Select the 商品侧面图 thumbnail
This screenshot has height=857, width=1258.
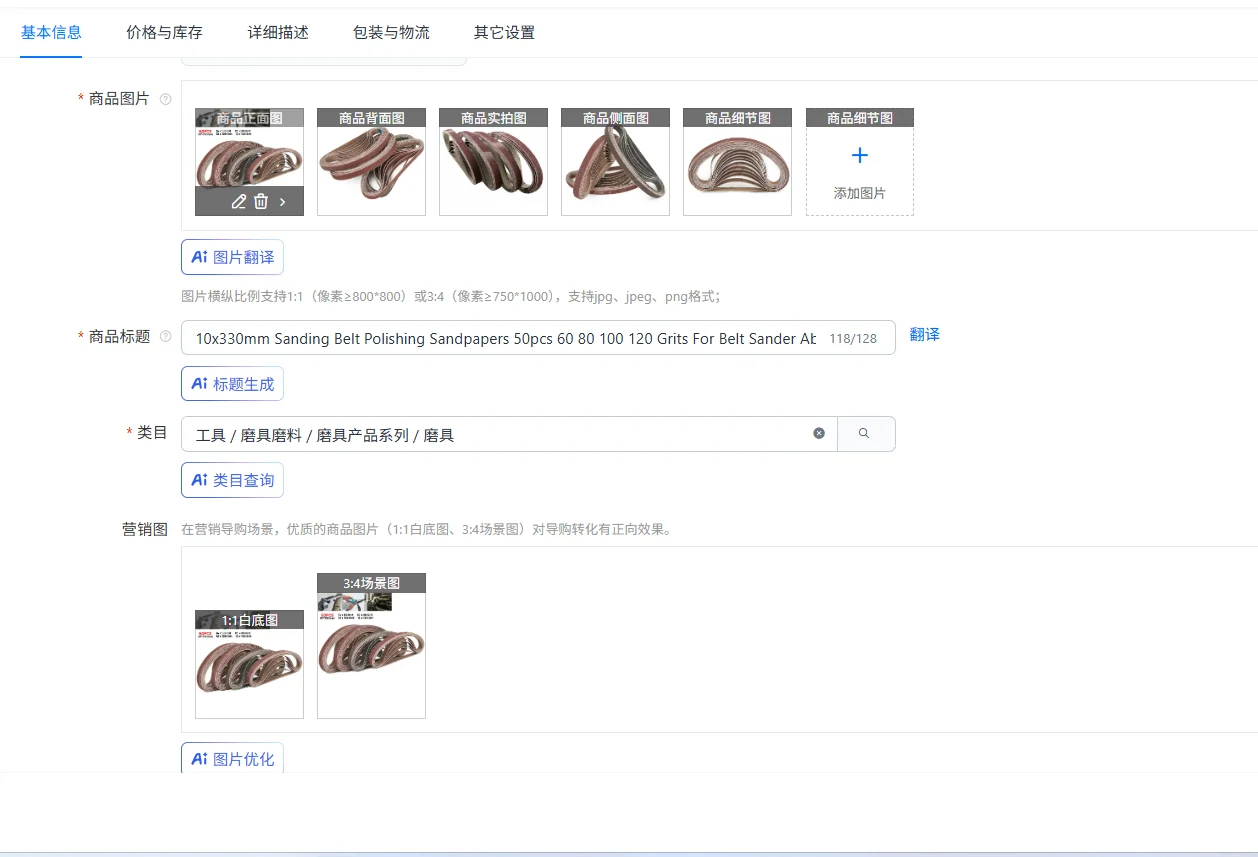[x=615, y=162]
